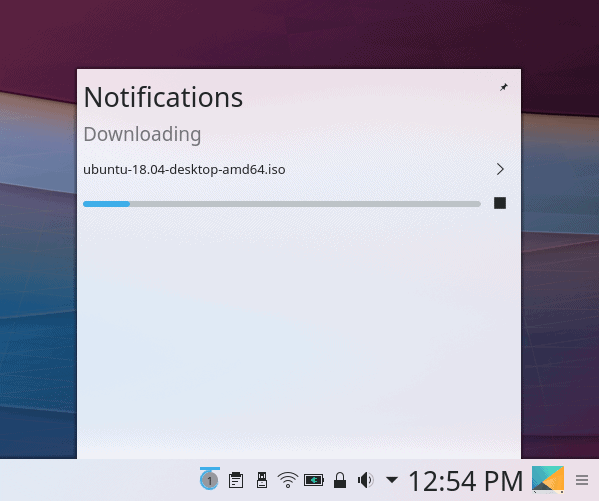Open the notifications tray icon with badge 1
Viewport: 599px width, 501px height.
coord(209,479)
